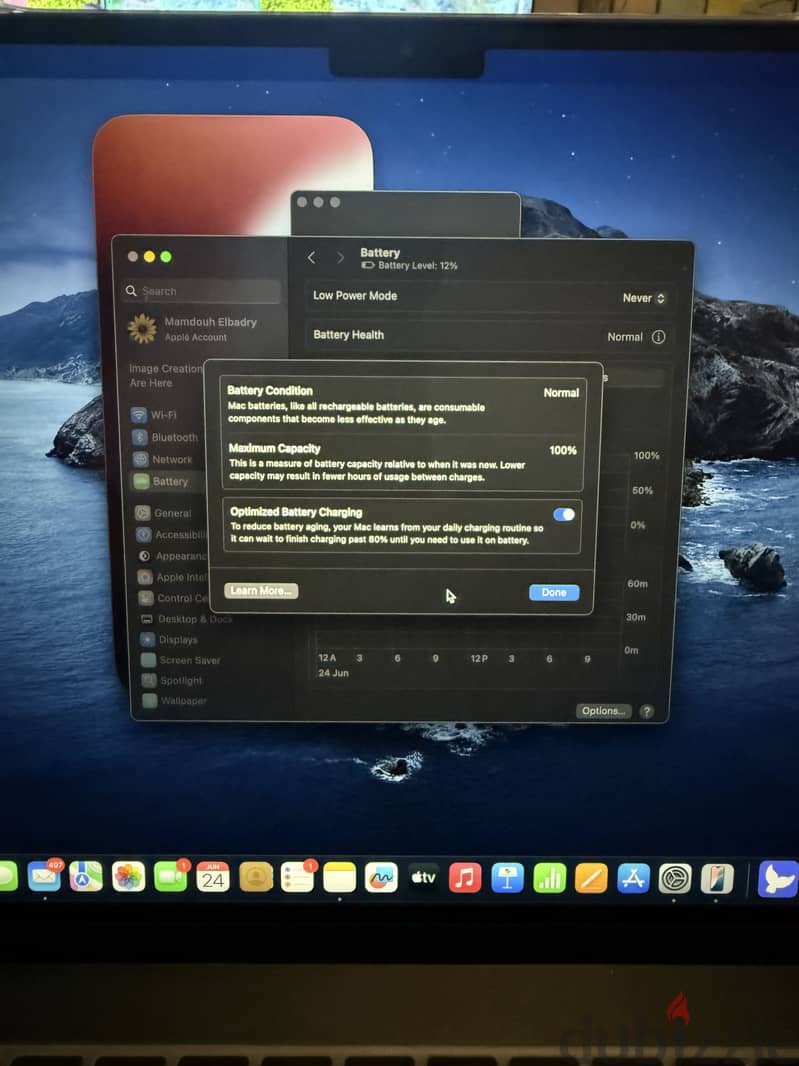Open Mamdouh Elbadry Apple Account
799x1066 pixels.
click(194, 328)
